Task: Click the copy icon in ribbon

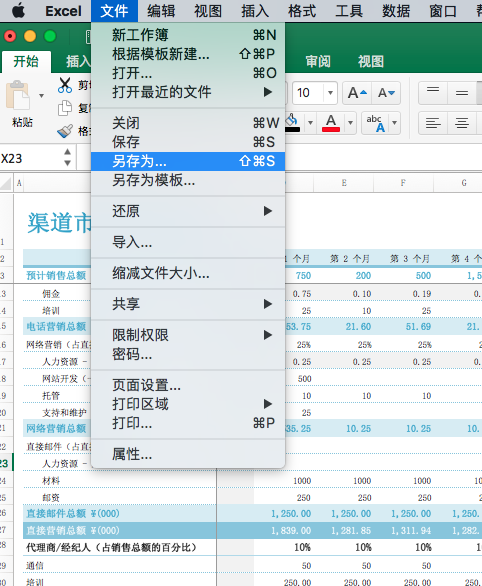Action: 65,108
